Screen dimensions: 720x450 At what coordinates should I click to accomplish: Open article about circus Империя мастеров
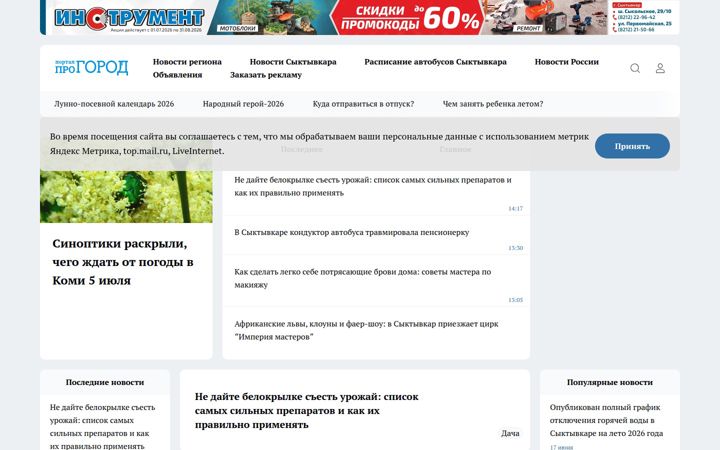pos(366,330)
